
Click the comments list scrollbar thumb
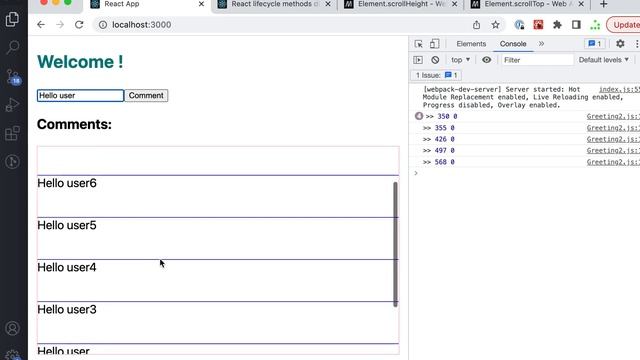point(395,244)
